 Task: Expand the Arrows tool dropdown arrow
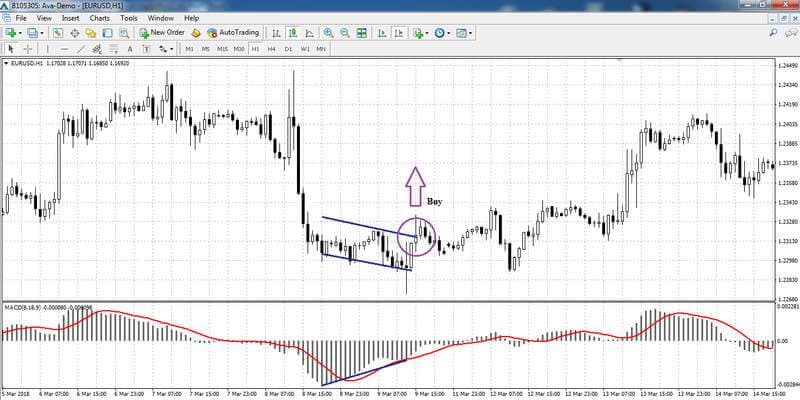[171, 49]
